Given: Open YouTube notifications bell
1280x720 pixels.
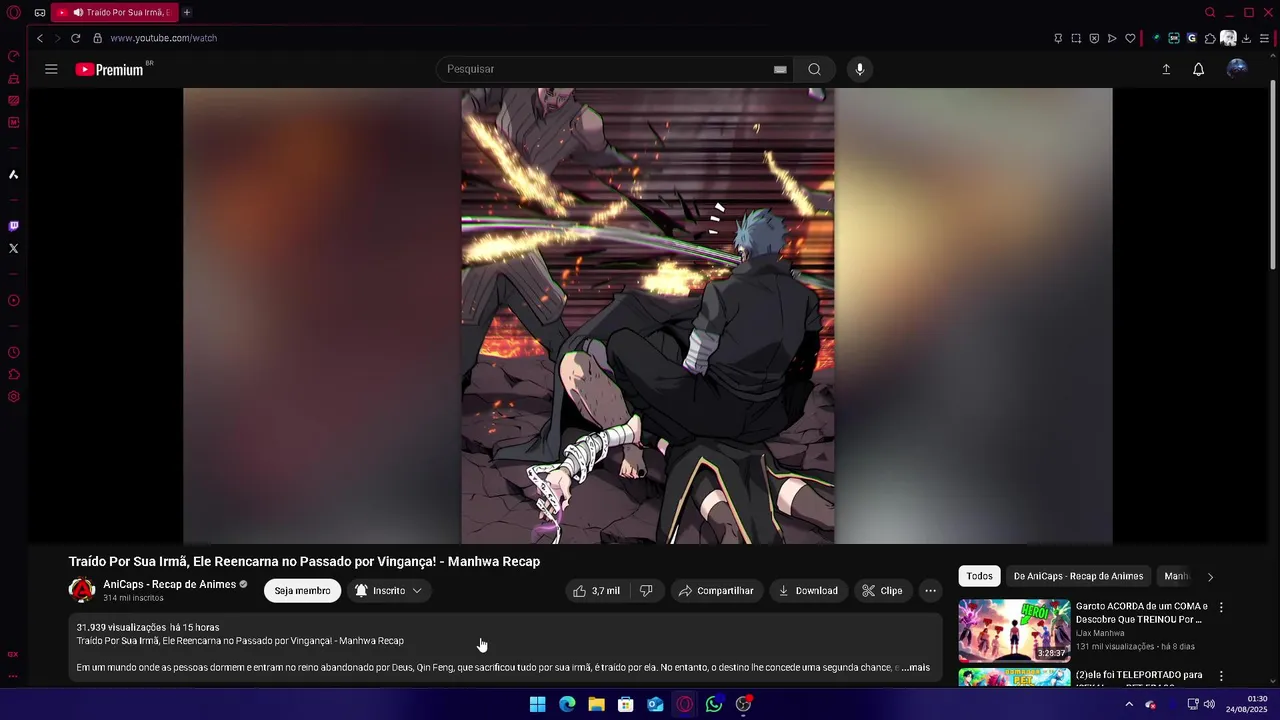Looking at the screenshot, I should pyautogui.click(x=1198, y=69).
